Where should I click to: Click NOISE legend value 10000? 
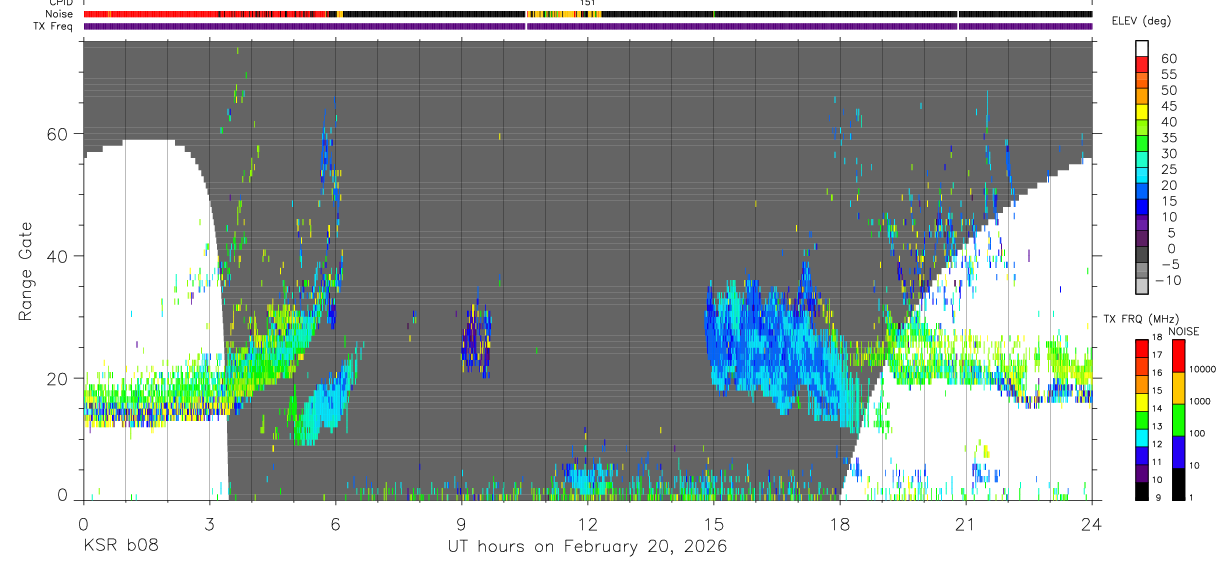click(x=1203, y=370)
